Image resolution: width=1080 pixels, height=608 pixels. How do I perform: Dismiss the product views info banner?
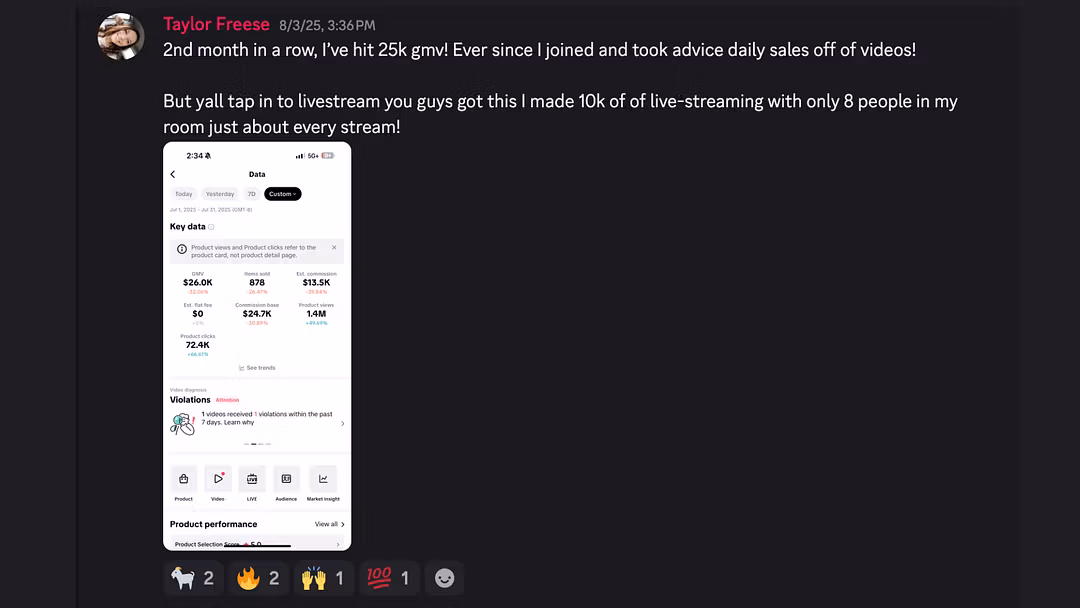click(334, 247)
